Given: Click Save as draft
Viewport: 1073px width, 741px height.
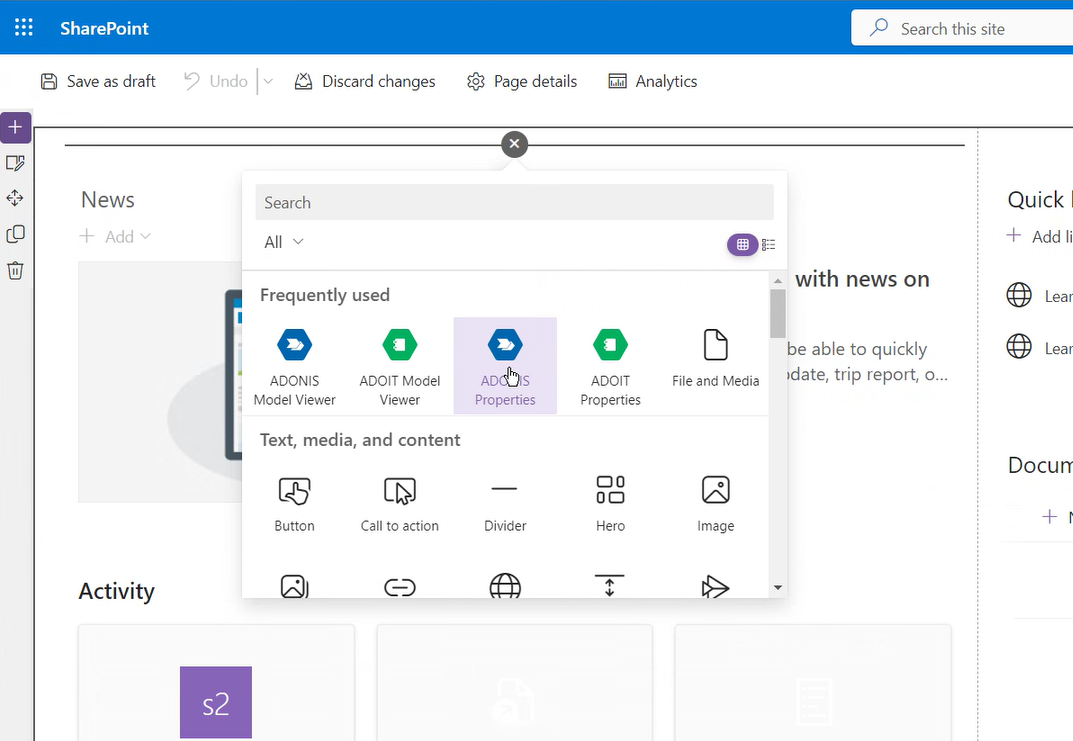Looking at the screenshot, I should pos(98,82).
